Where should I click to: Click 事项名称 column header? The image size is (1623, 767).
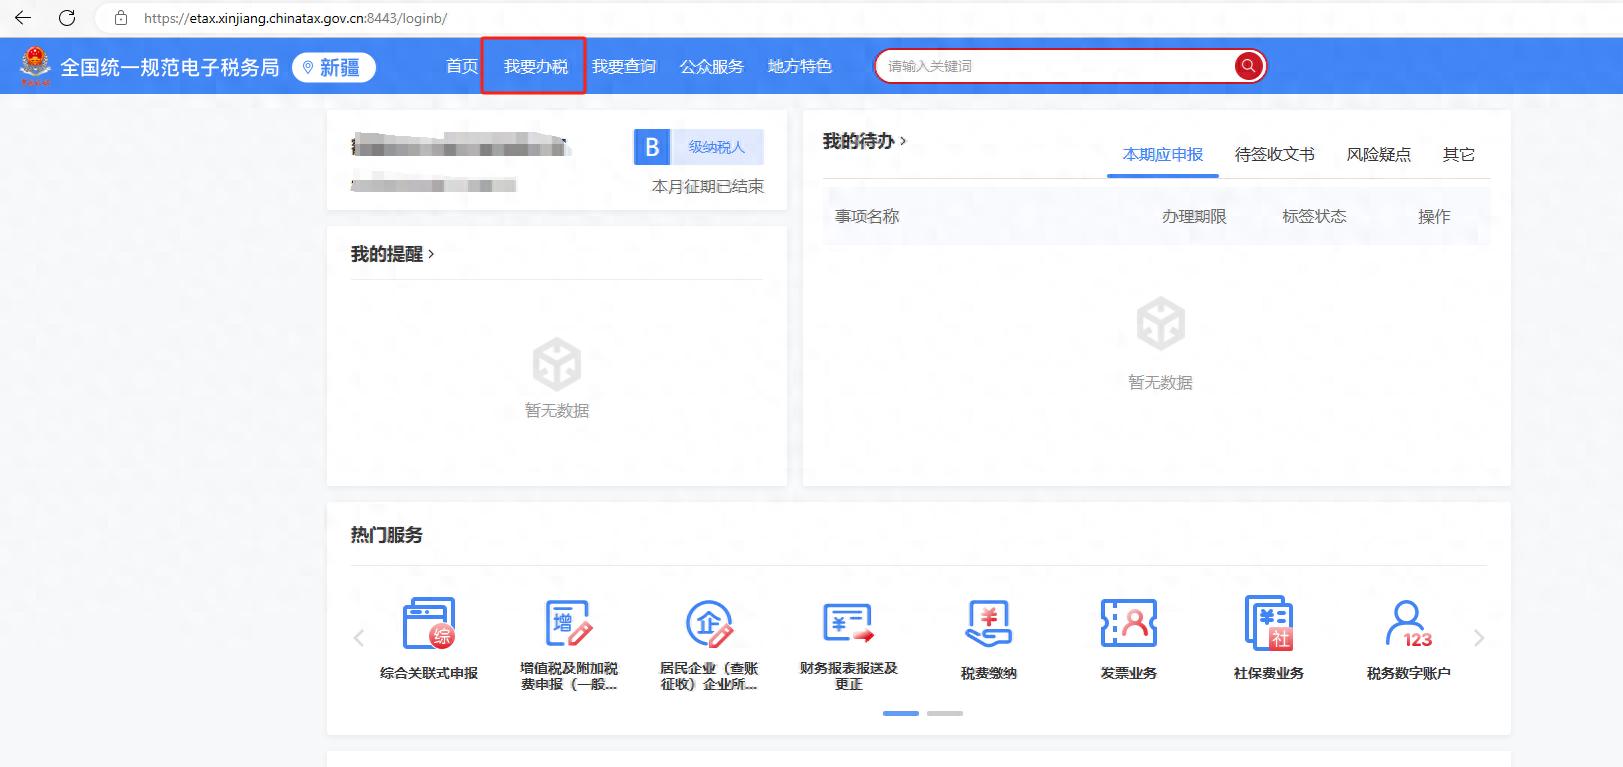pyautogui.click(x=867, y=216)
